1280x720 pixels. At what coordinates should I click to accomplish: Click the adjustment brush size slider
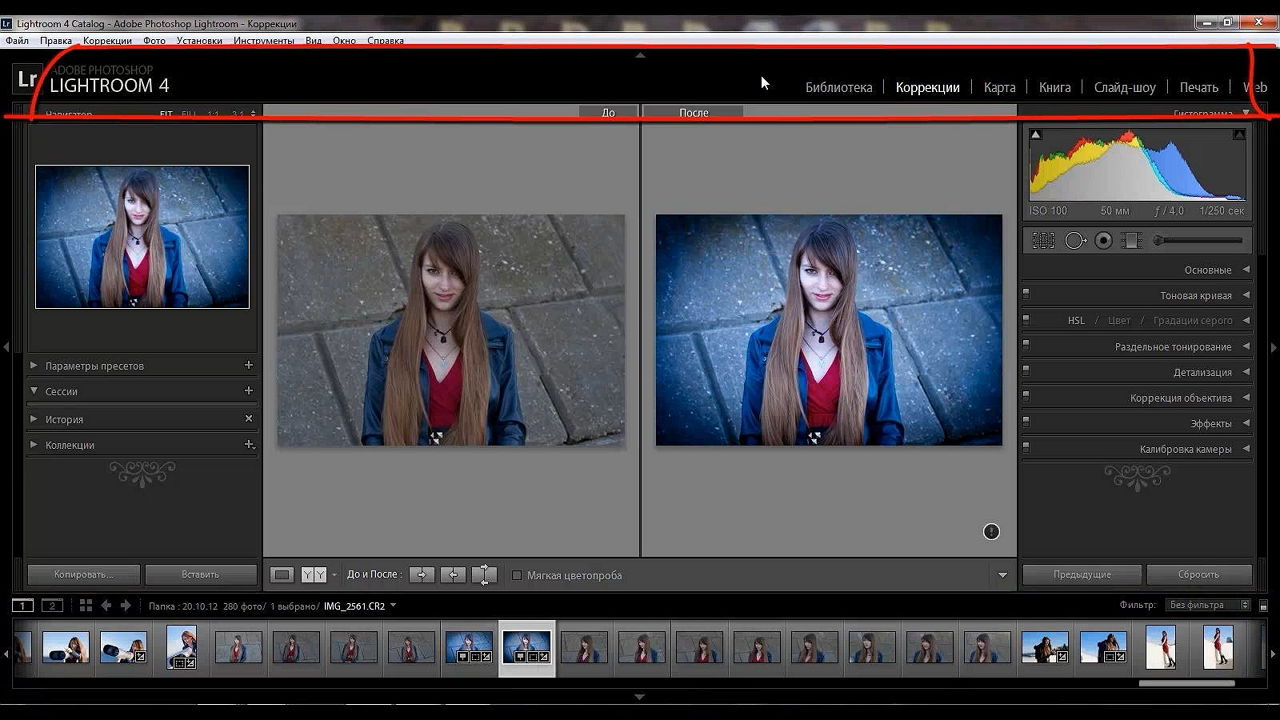coord(1198,240)
